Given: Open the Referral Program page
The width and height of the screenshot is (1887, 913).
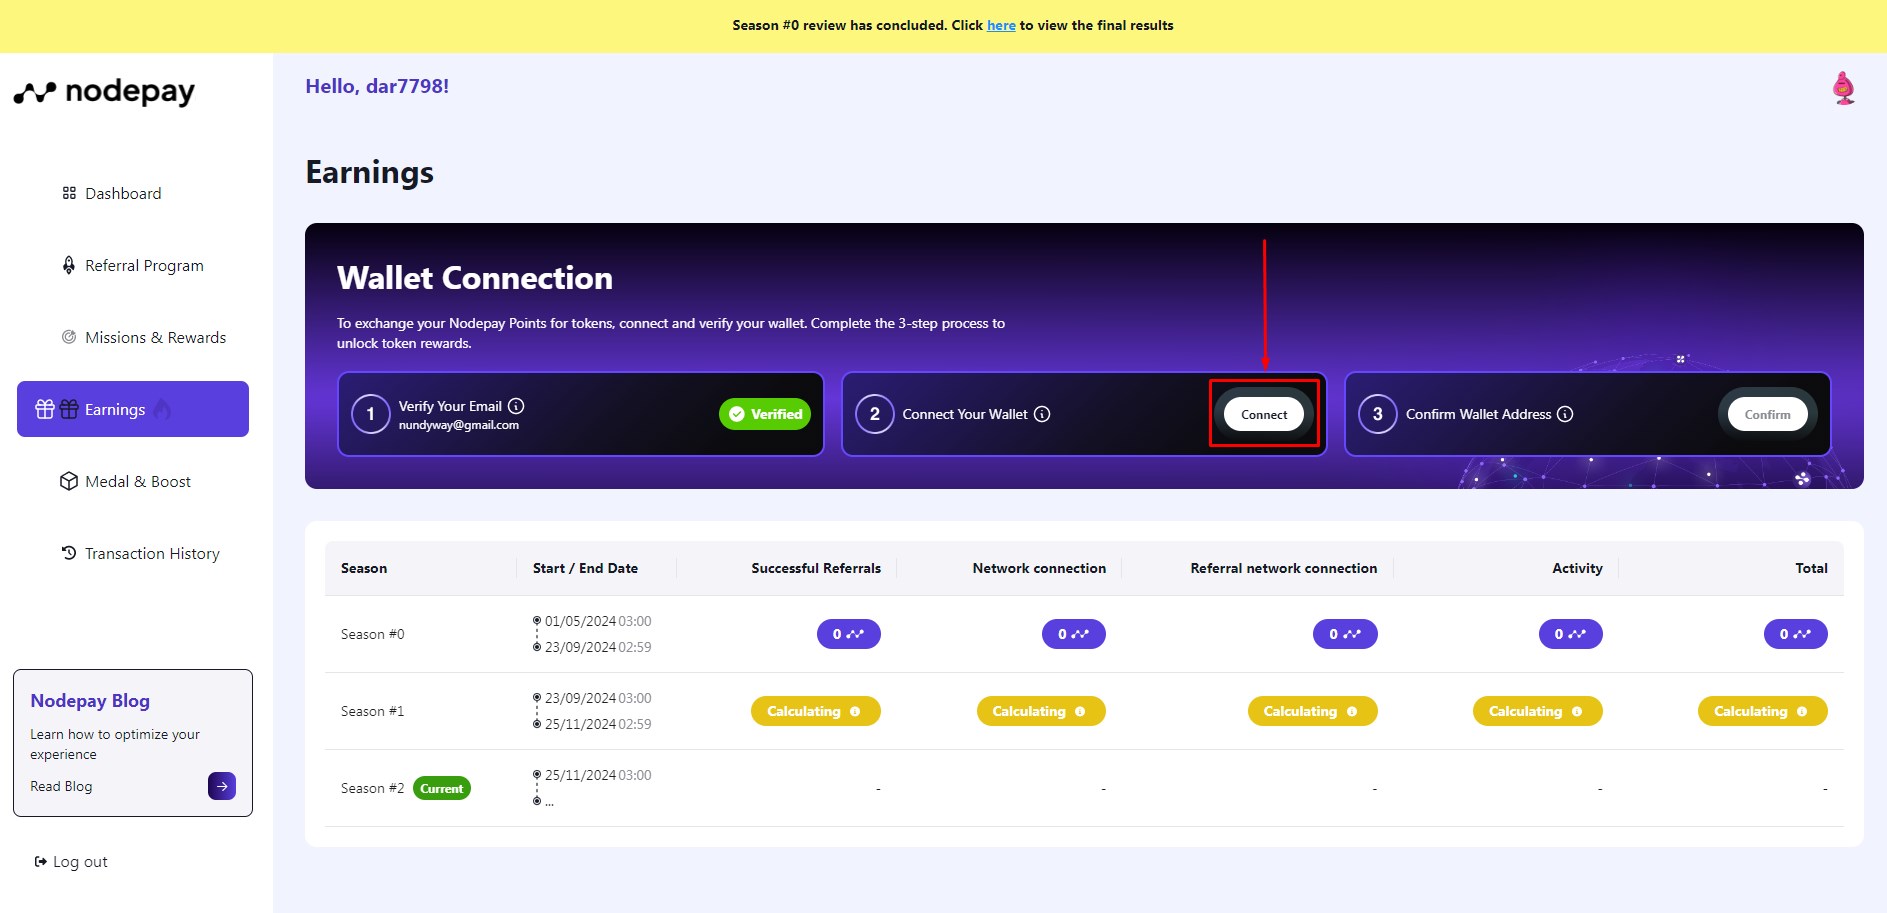Looking at the screenshot, I should coord(144,265).
